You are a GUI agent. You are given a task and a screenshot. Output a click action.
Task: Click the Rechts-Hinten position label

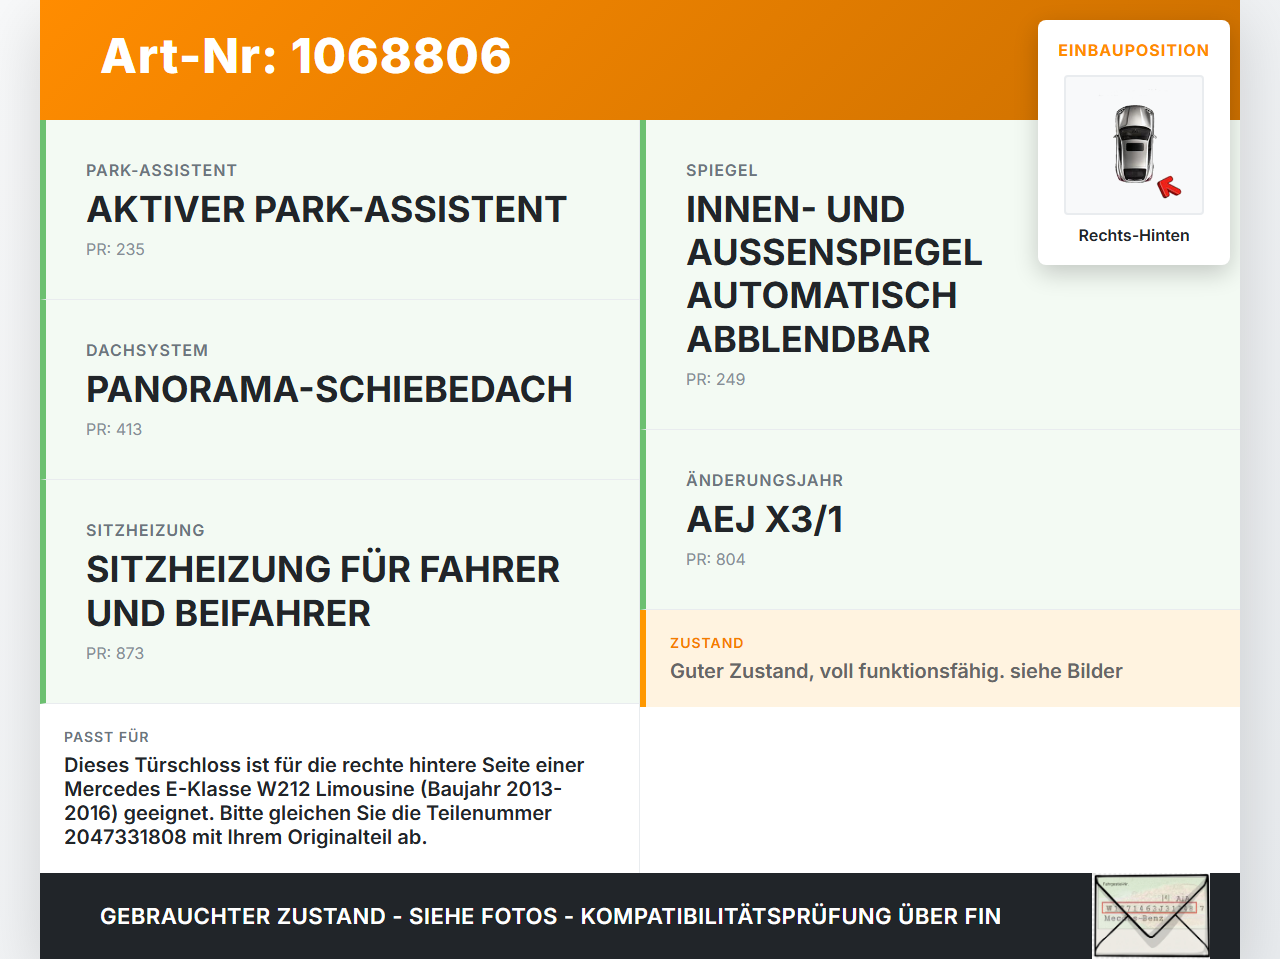coord(1134,235)
